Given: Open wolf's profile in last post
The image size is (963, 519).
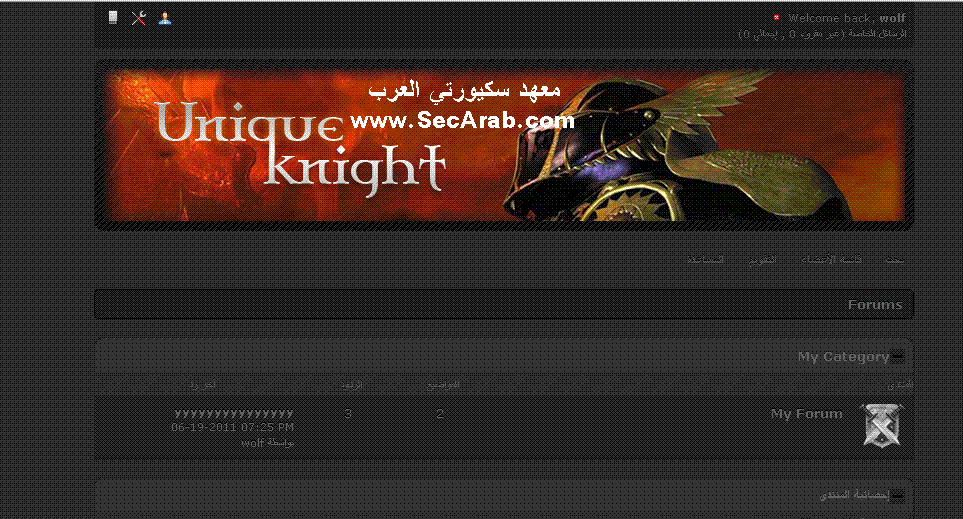Looking at the screenshot, I should [x=252, y=443].
